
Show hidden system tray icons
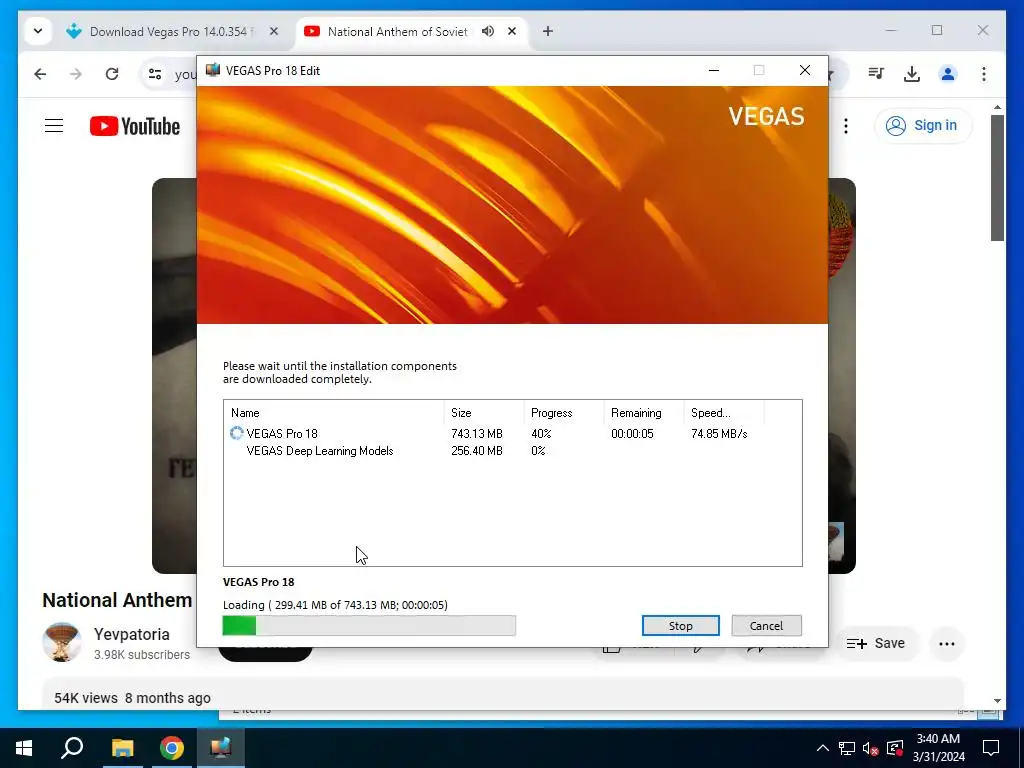pos(823,748)
